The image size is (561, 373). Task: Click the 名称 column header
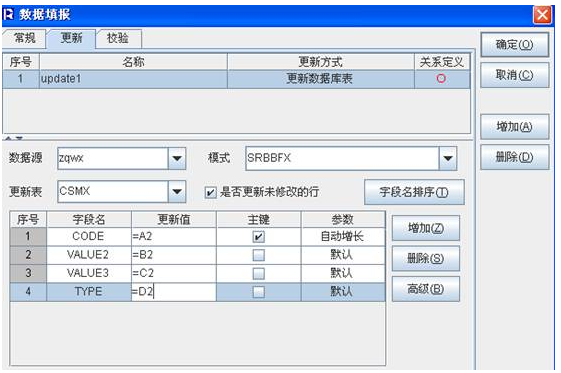[133, 62]
